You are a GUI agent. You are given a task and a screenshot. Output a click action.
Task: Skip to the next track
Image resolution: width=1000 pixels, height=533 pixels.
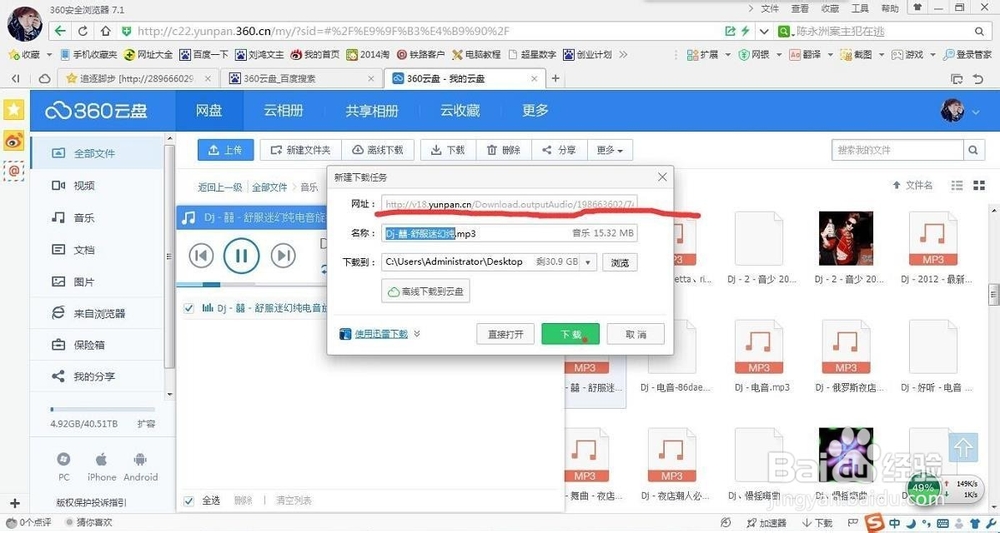[283, 256]
